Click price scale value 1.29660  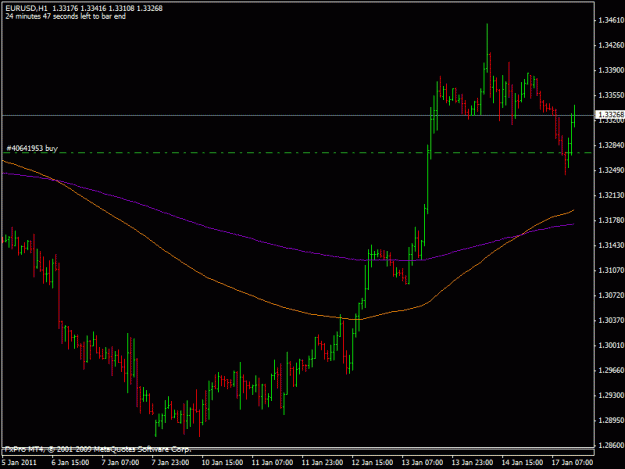[611, 370]
